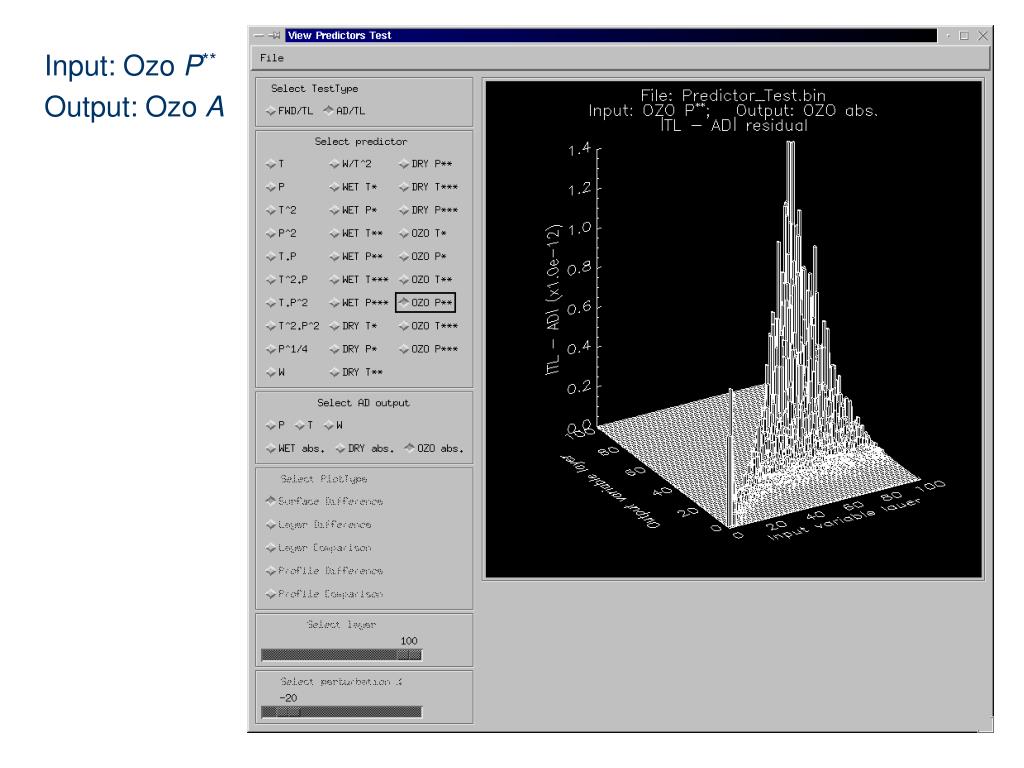The image size is (1024, 768).
Task: Choose predictor WET P***
Action: point(359,303)
